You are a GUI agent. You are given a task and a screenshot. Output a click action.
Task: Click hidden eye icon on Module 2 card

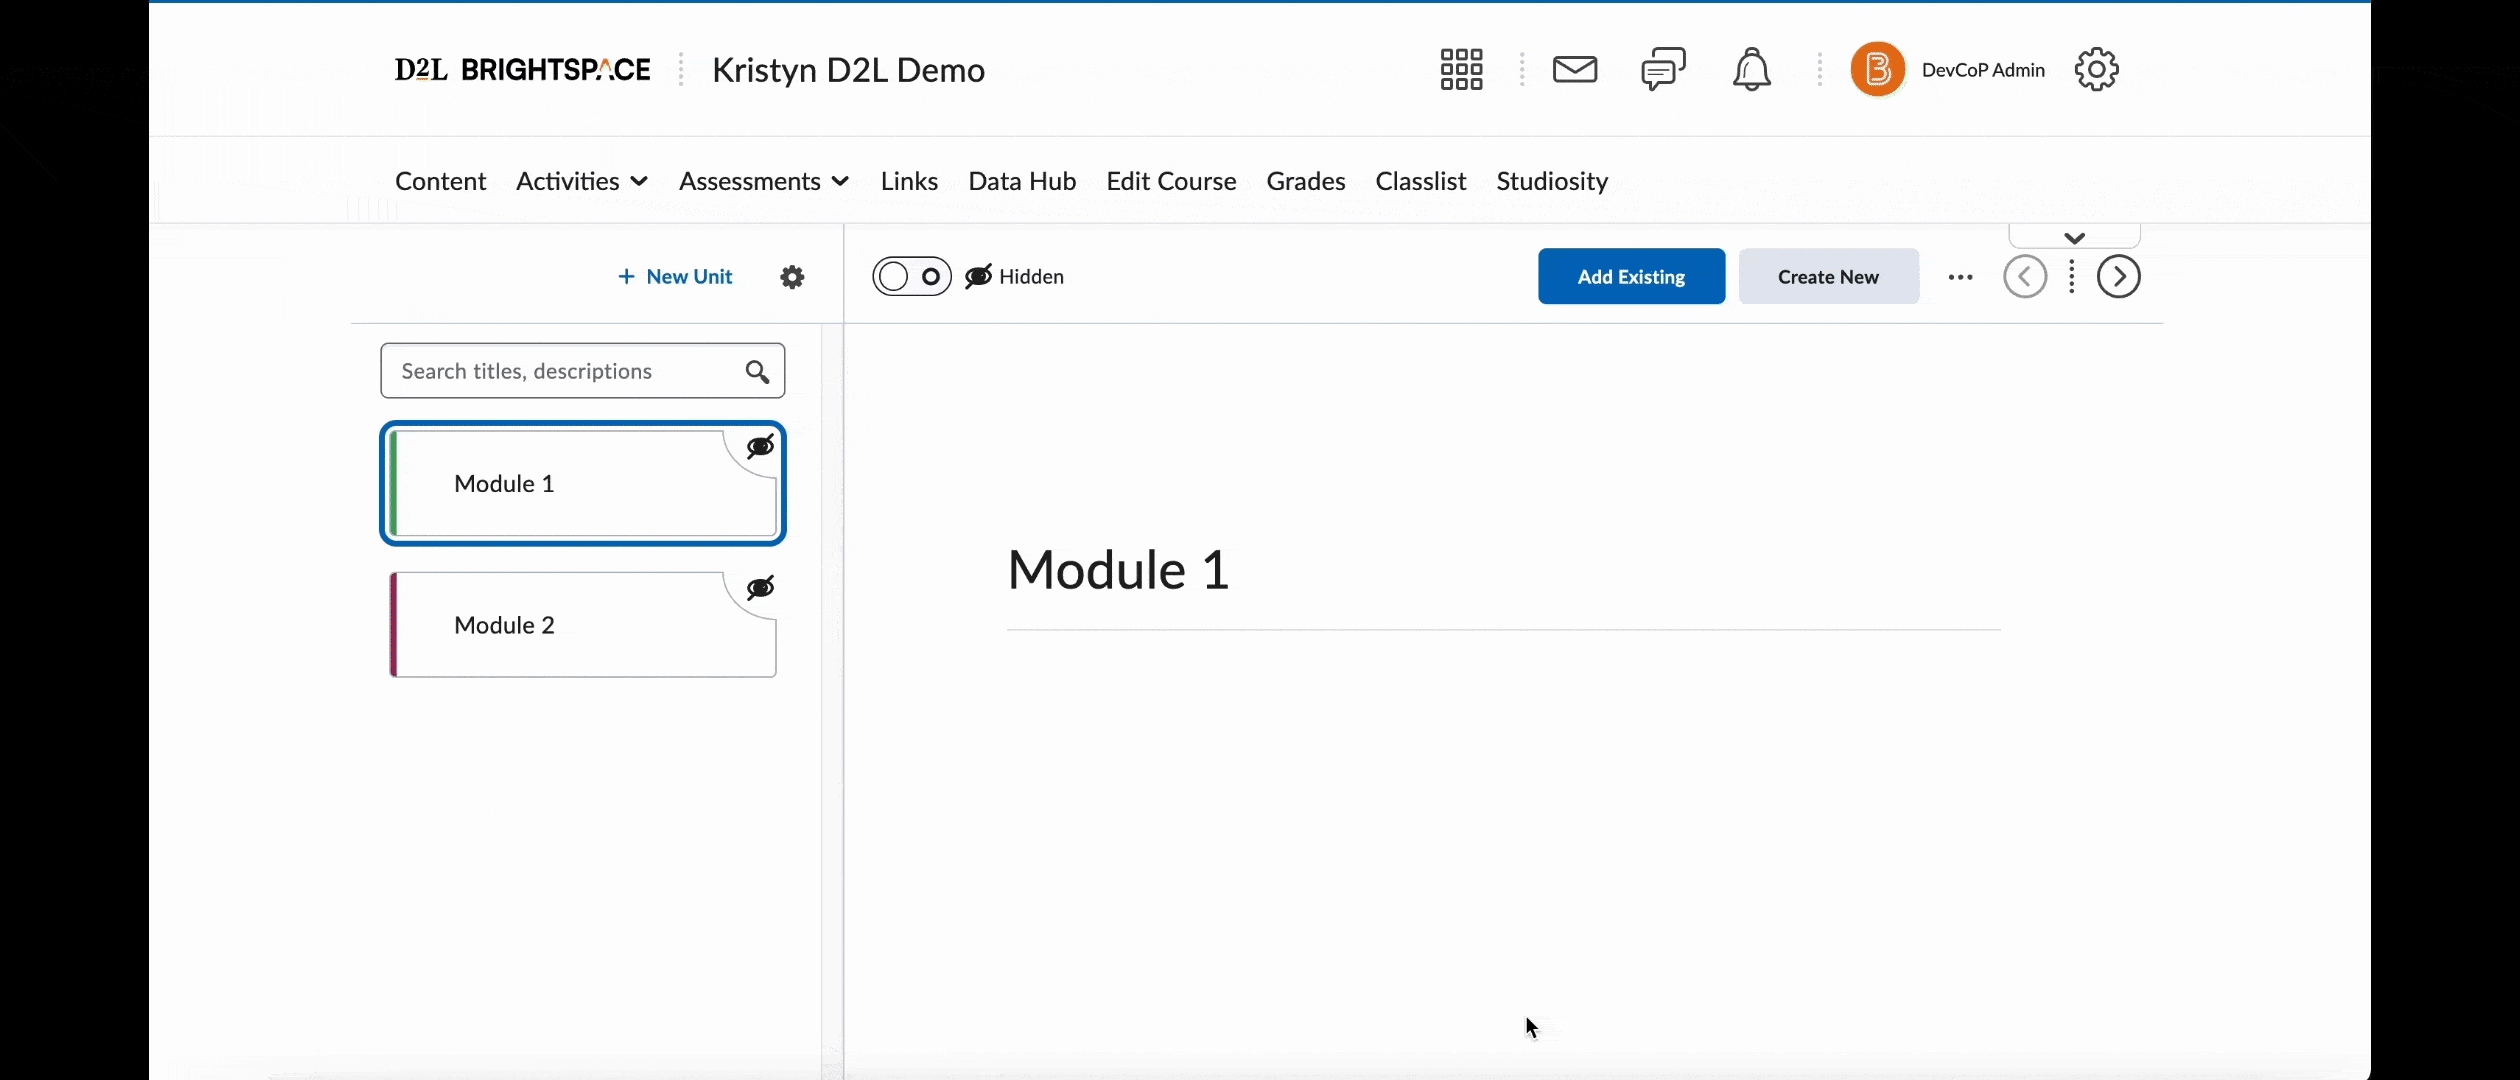point(760,587)
